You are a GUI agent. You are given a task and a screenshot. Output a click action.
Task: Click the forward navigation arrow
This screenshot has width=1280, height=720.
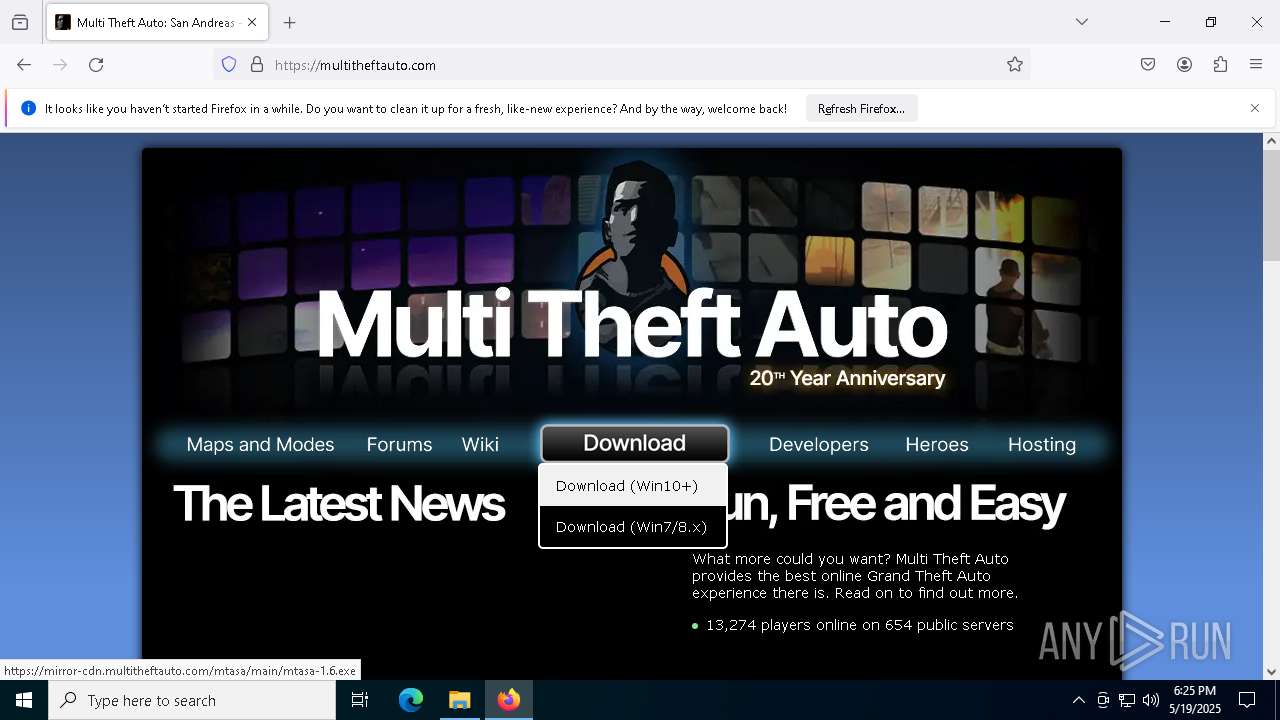coord(60,65)
